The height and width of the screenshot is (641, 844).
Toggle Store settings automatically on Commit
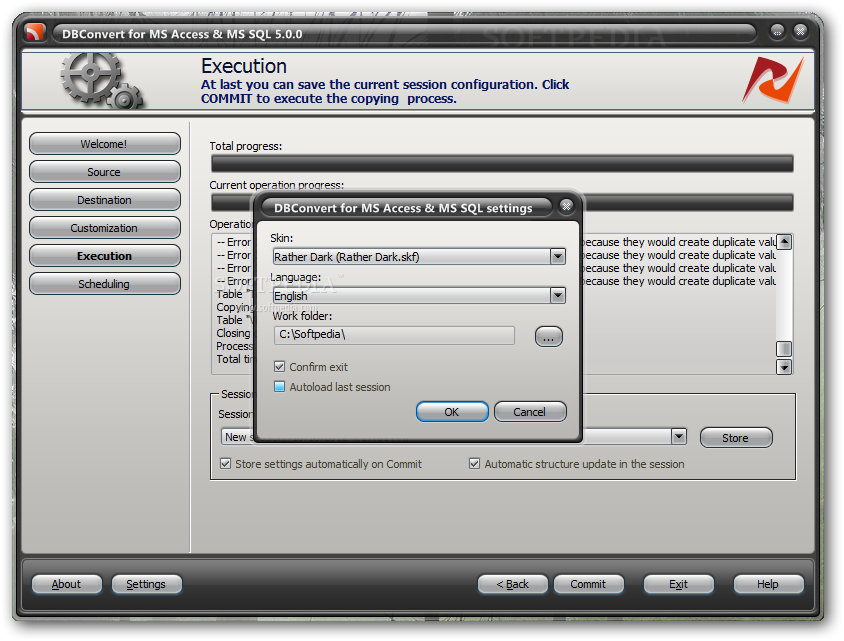pos(226,463)
